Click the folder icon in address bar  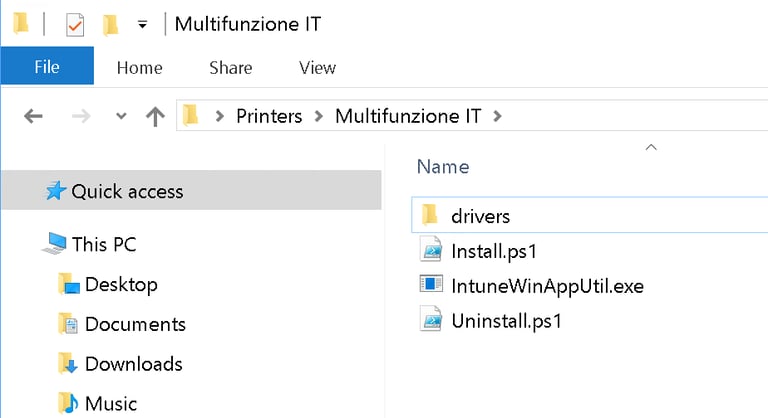point(191,116)
